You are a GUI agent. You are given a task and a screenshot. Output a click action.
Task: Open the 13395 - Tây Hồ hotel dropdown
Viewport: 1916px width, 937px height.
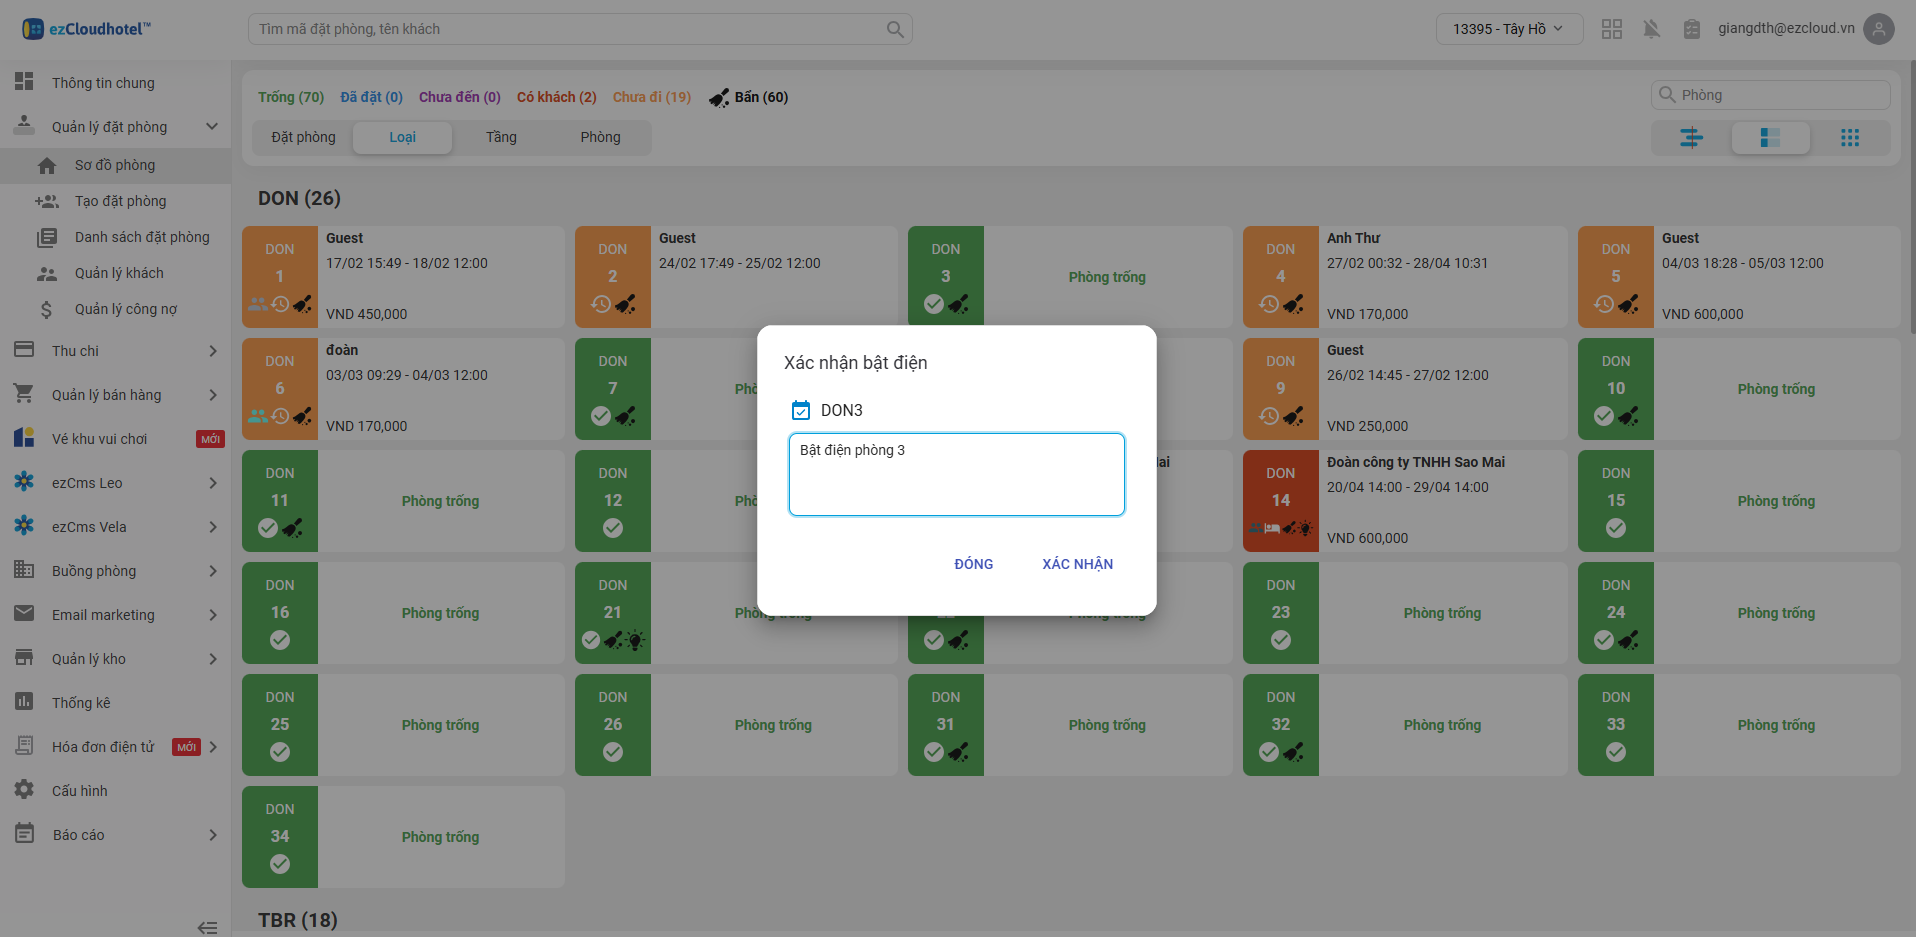1508,29
